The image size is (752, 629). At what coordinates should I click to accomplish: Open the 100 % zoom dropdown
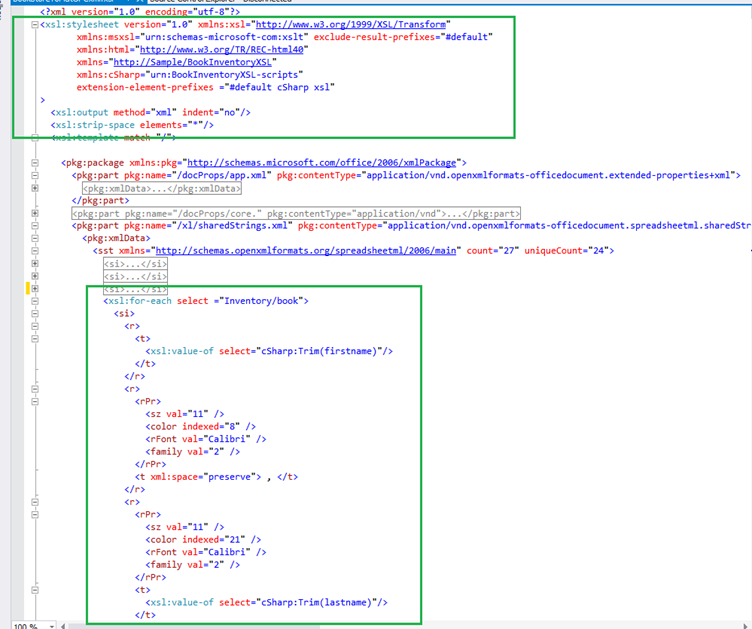tap(51, 626)
